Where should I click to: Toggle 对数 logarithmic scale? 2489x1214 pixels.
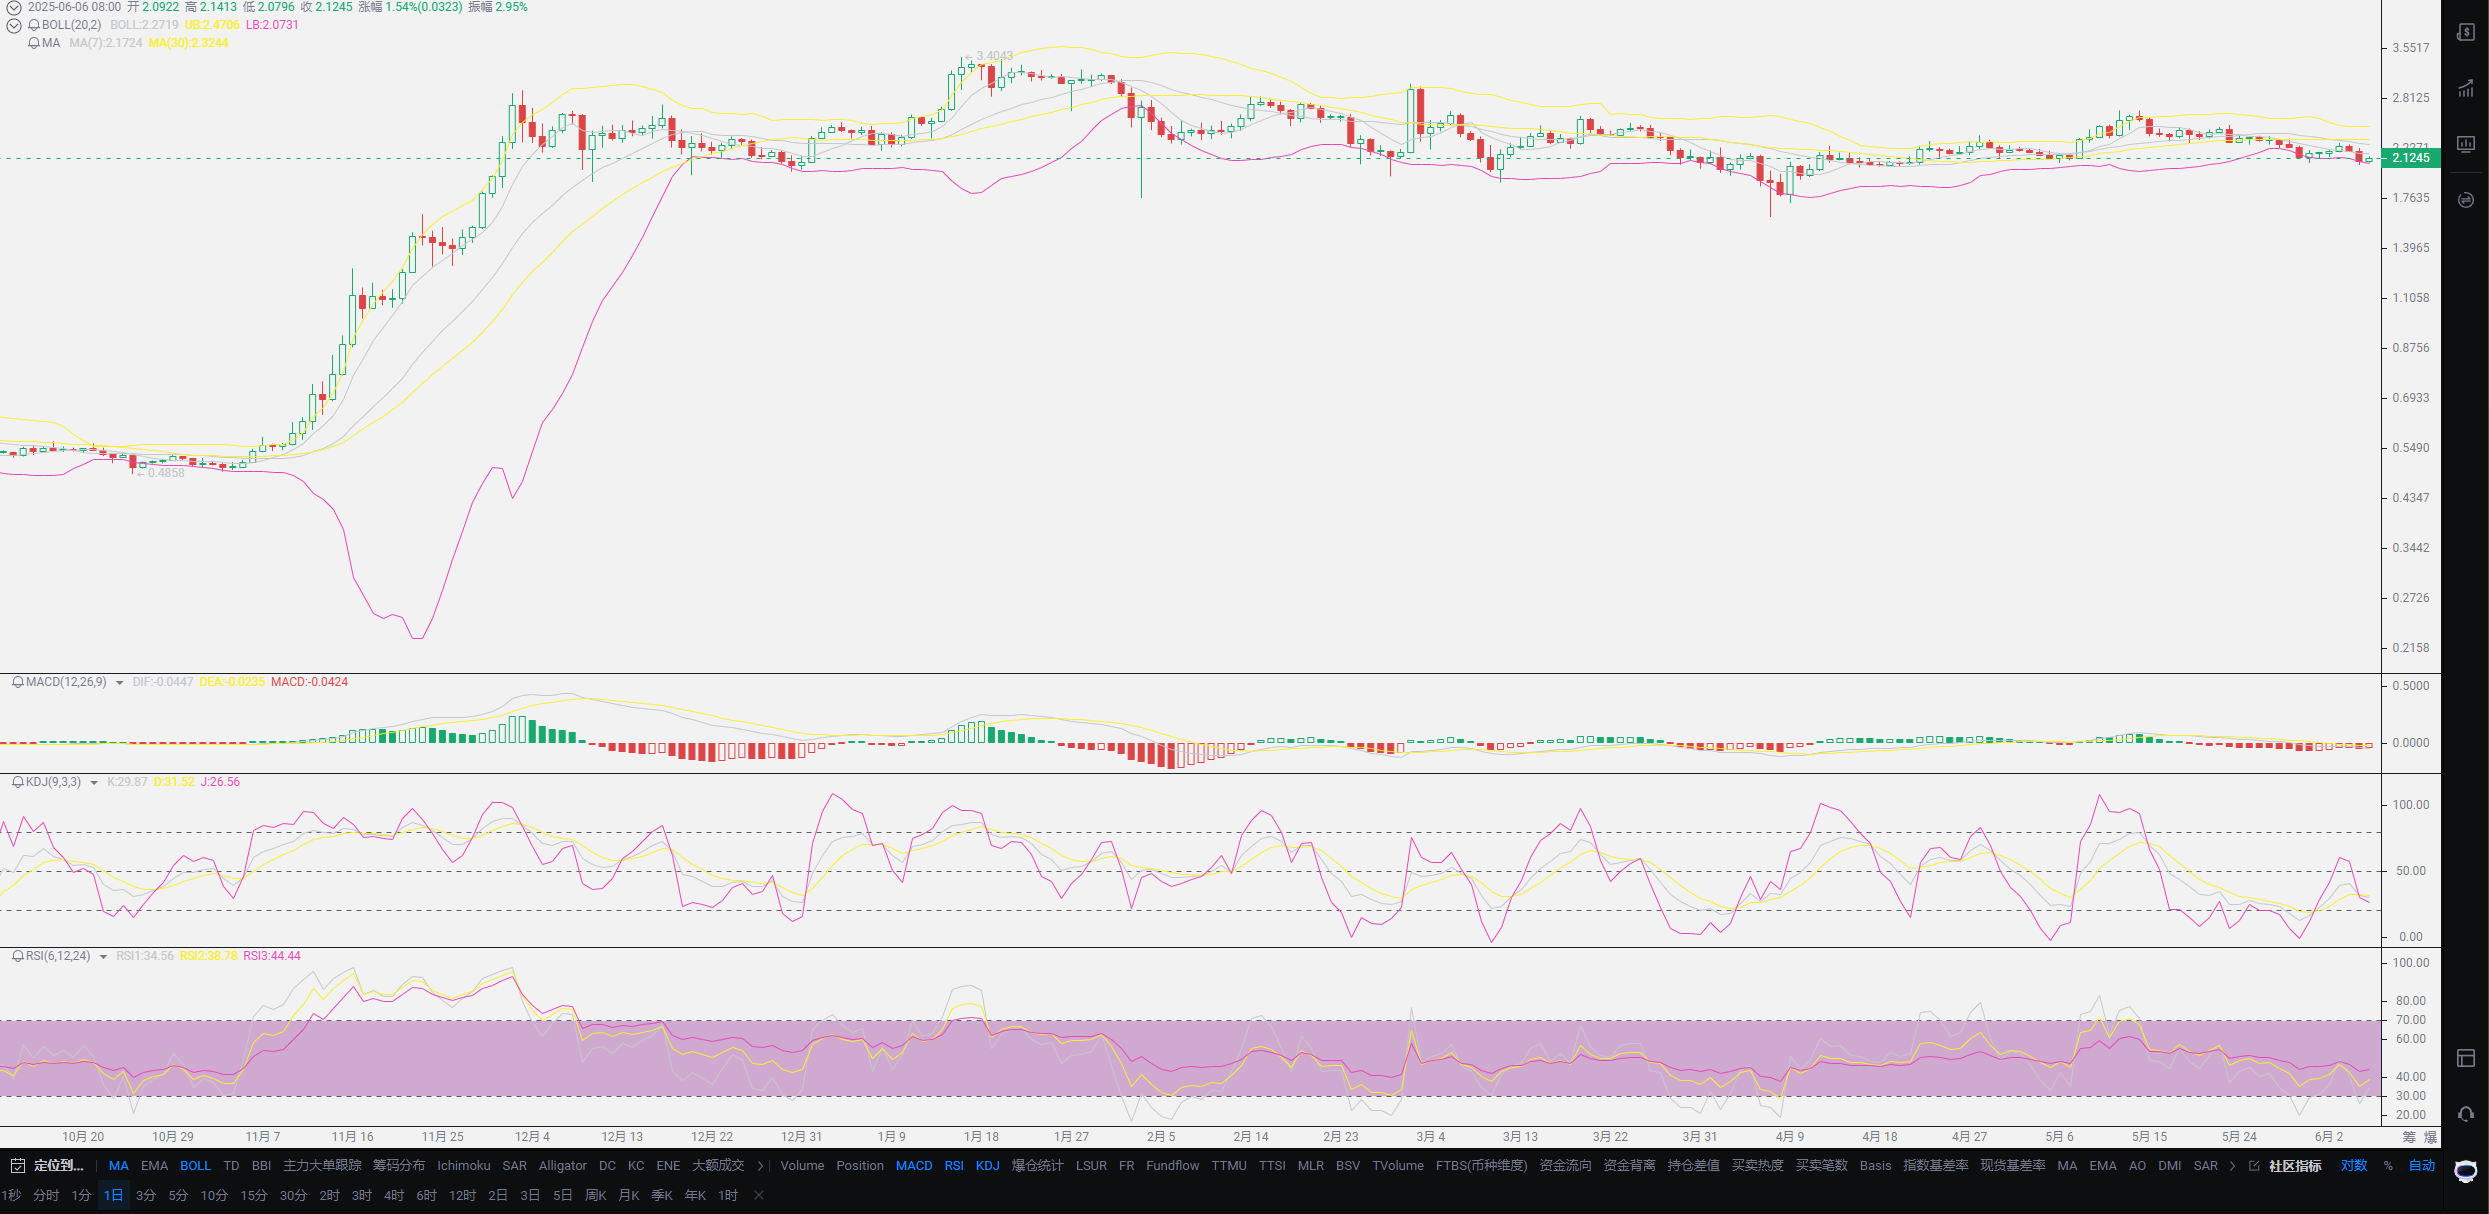click(x=2354, y=1166)
